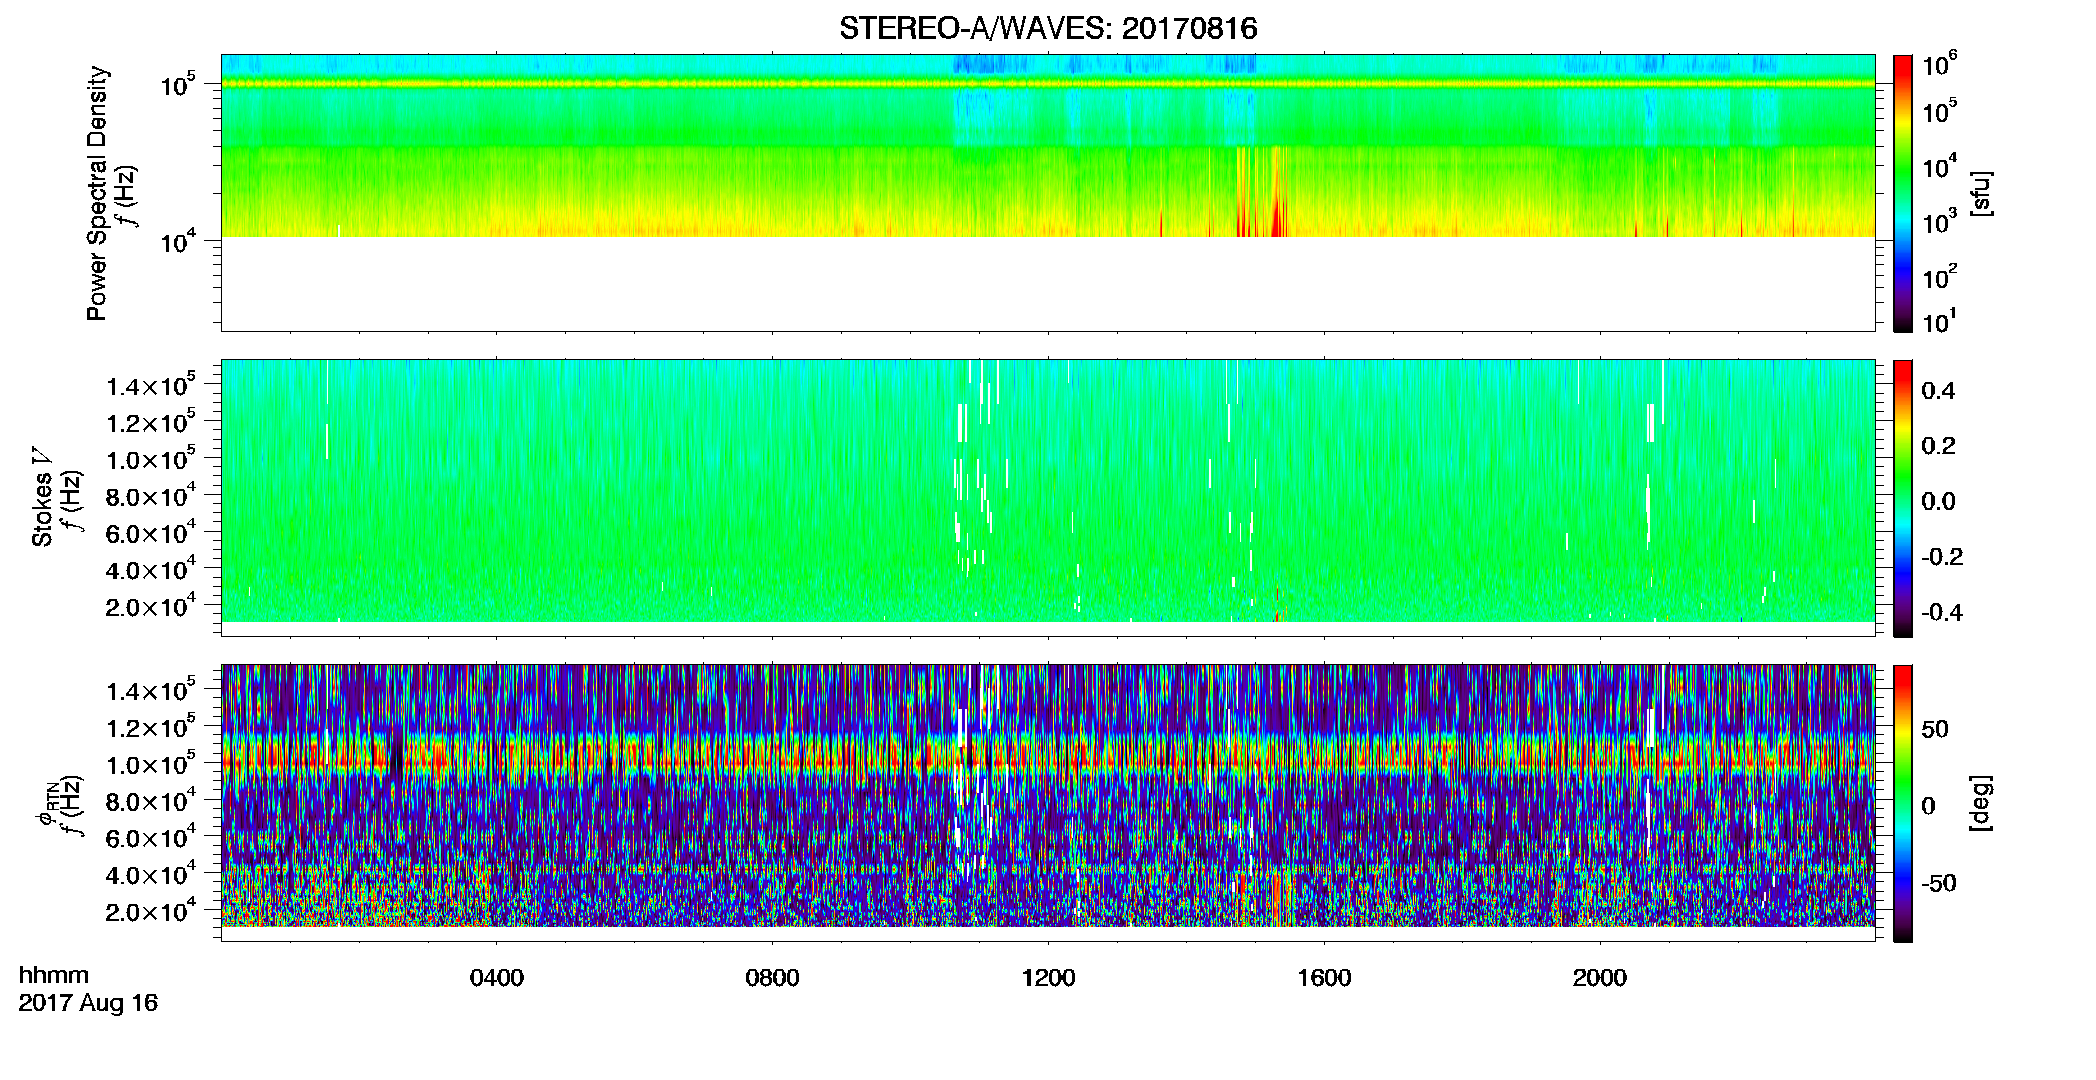
Task: Click the 0.0 tick on Stokes color bar
Action: click(1938, 502)
